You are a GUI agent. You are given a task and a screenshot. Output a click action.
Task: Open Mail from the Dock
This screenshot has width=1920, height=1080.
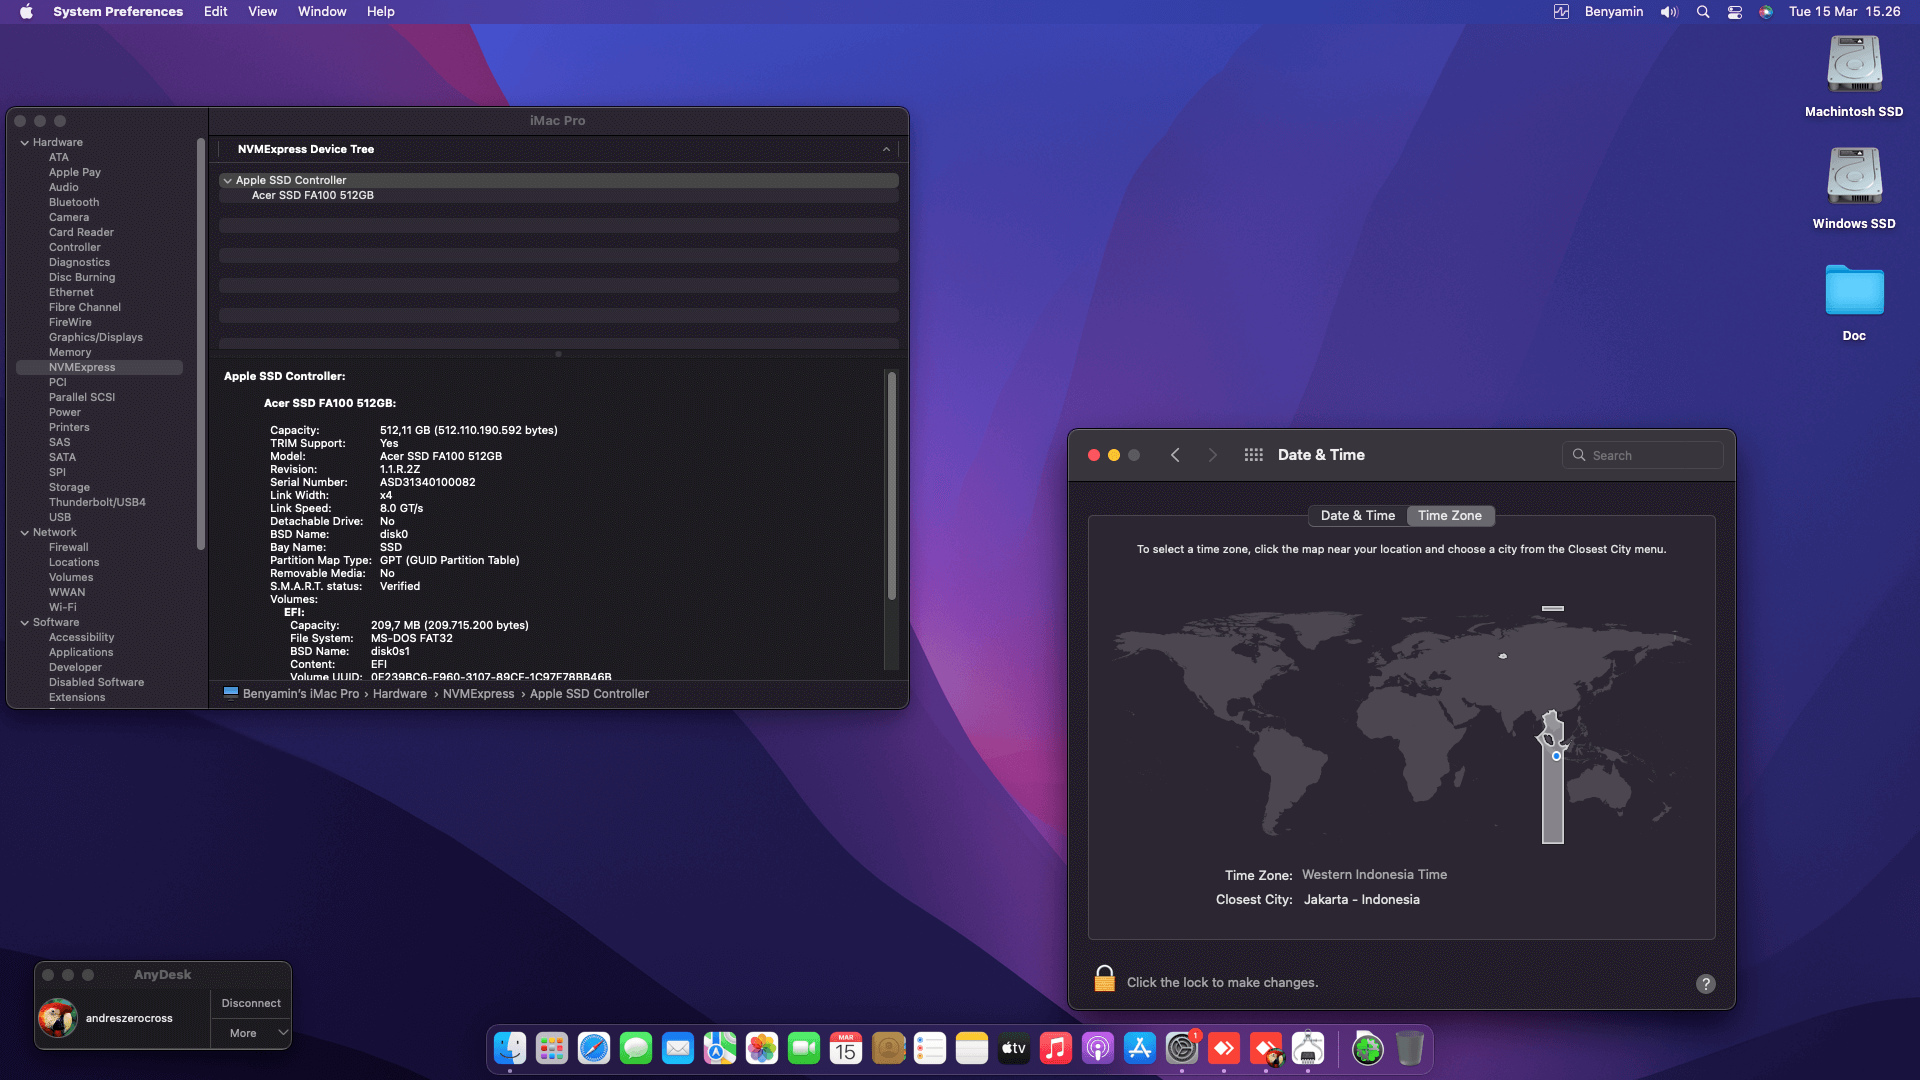pos(678,1048)
